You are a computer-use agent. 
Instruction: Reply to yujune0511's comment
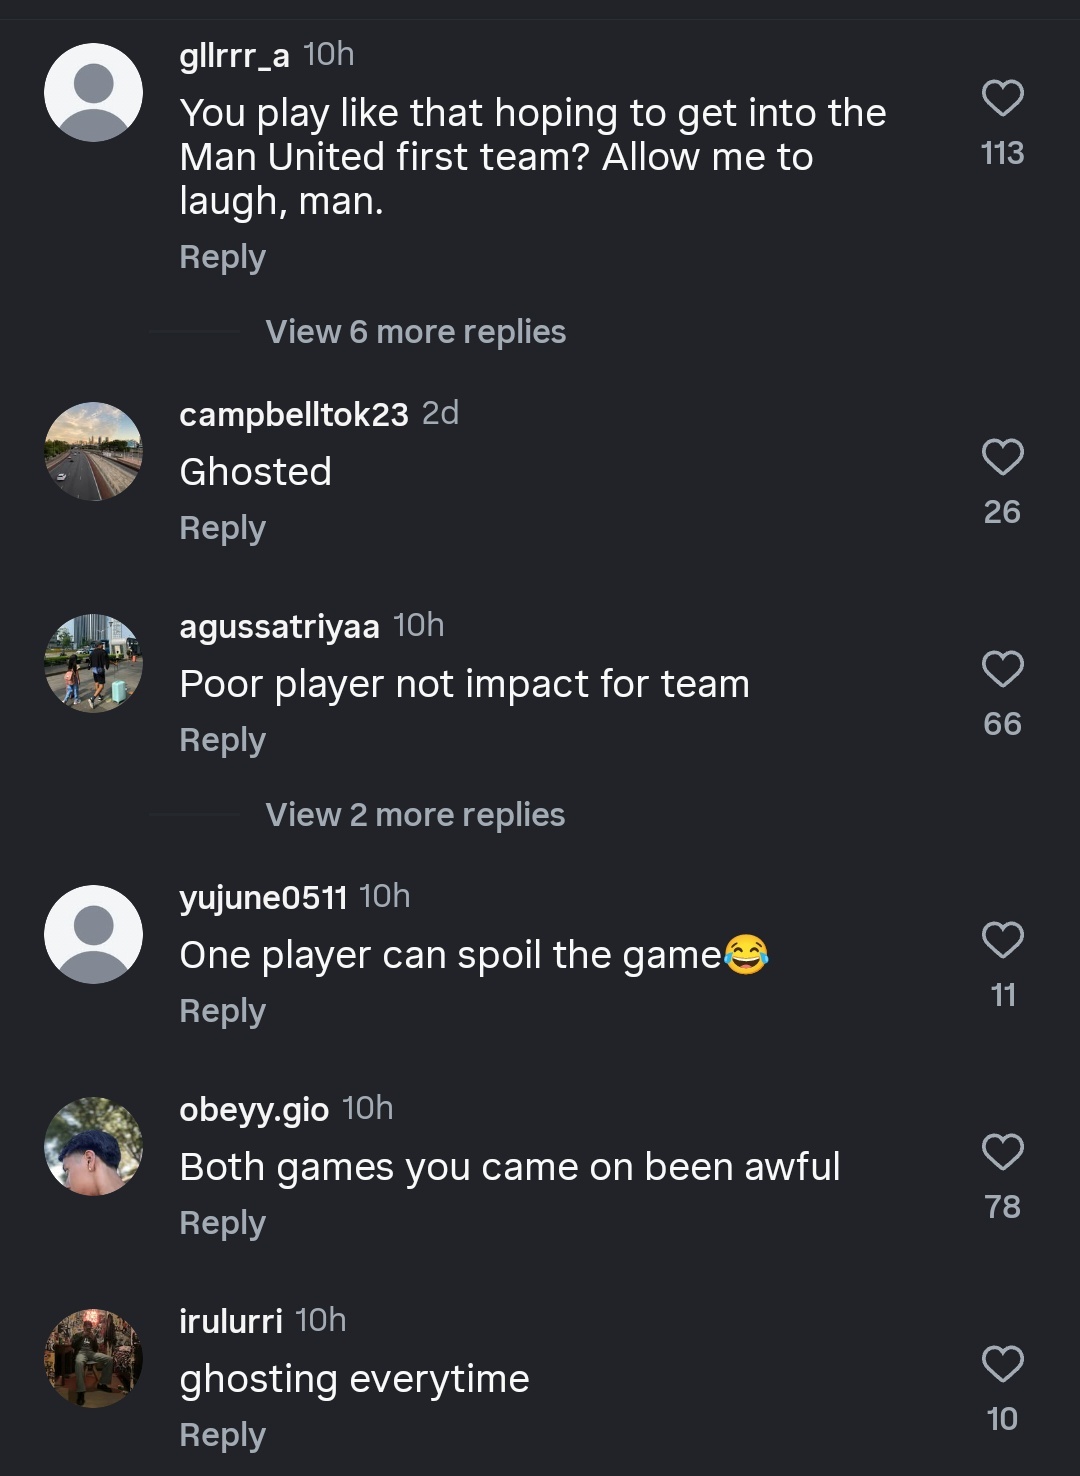coord(222,1011)
